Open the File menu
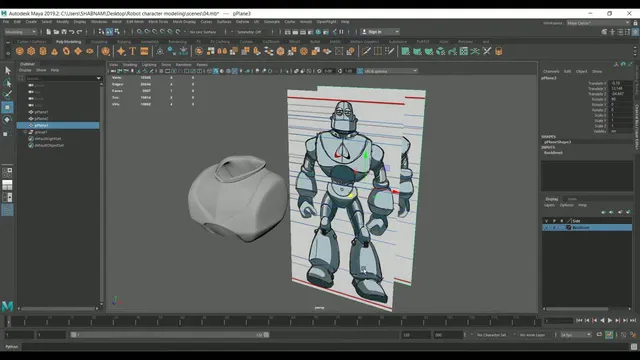 [x=6, y=22]
